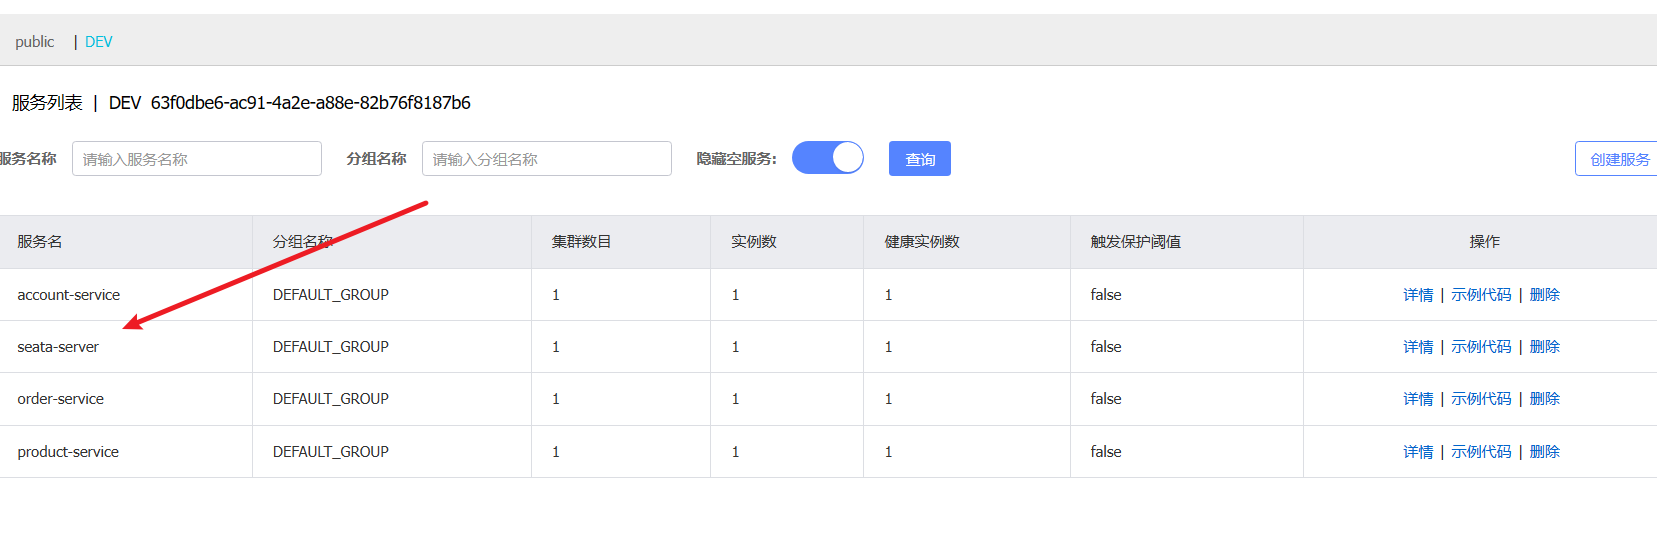
Task: Delete order-service via 删除 link
Action: (1544, 399)
